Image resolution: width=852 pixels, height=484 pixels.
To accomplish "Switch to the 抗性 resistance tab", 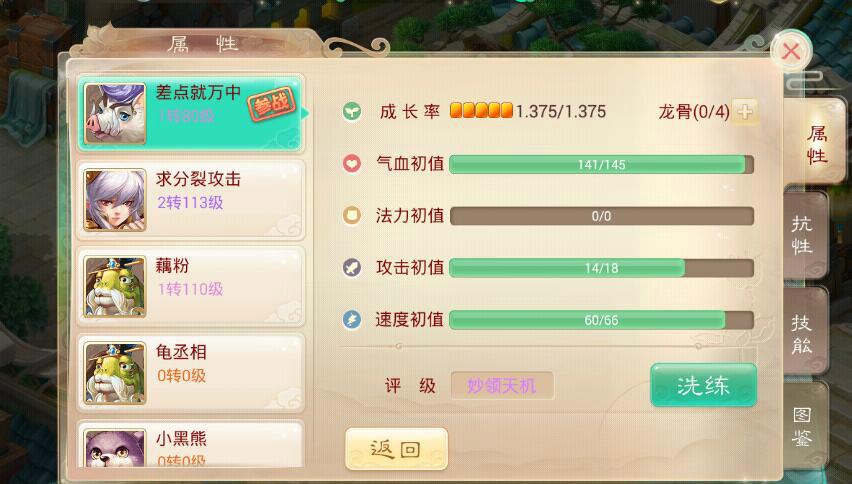I will [x=803, y=235].
